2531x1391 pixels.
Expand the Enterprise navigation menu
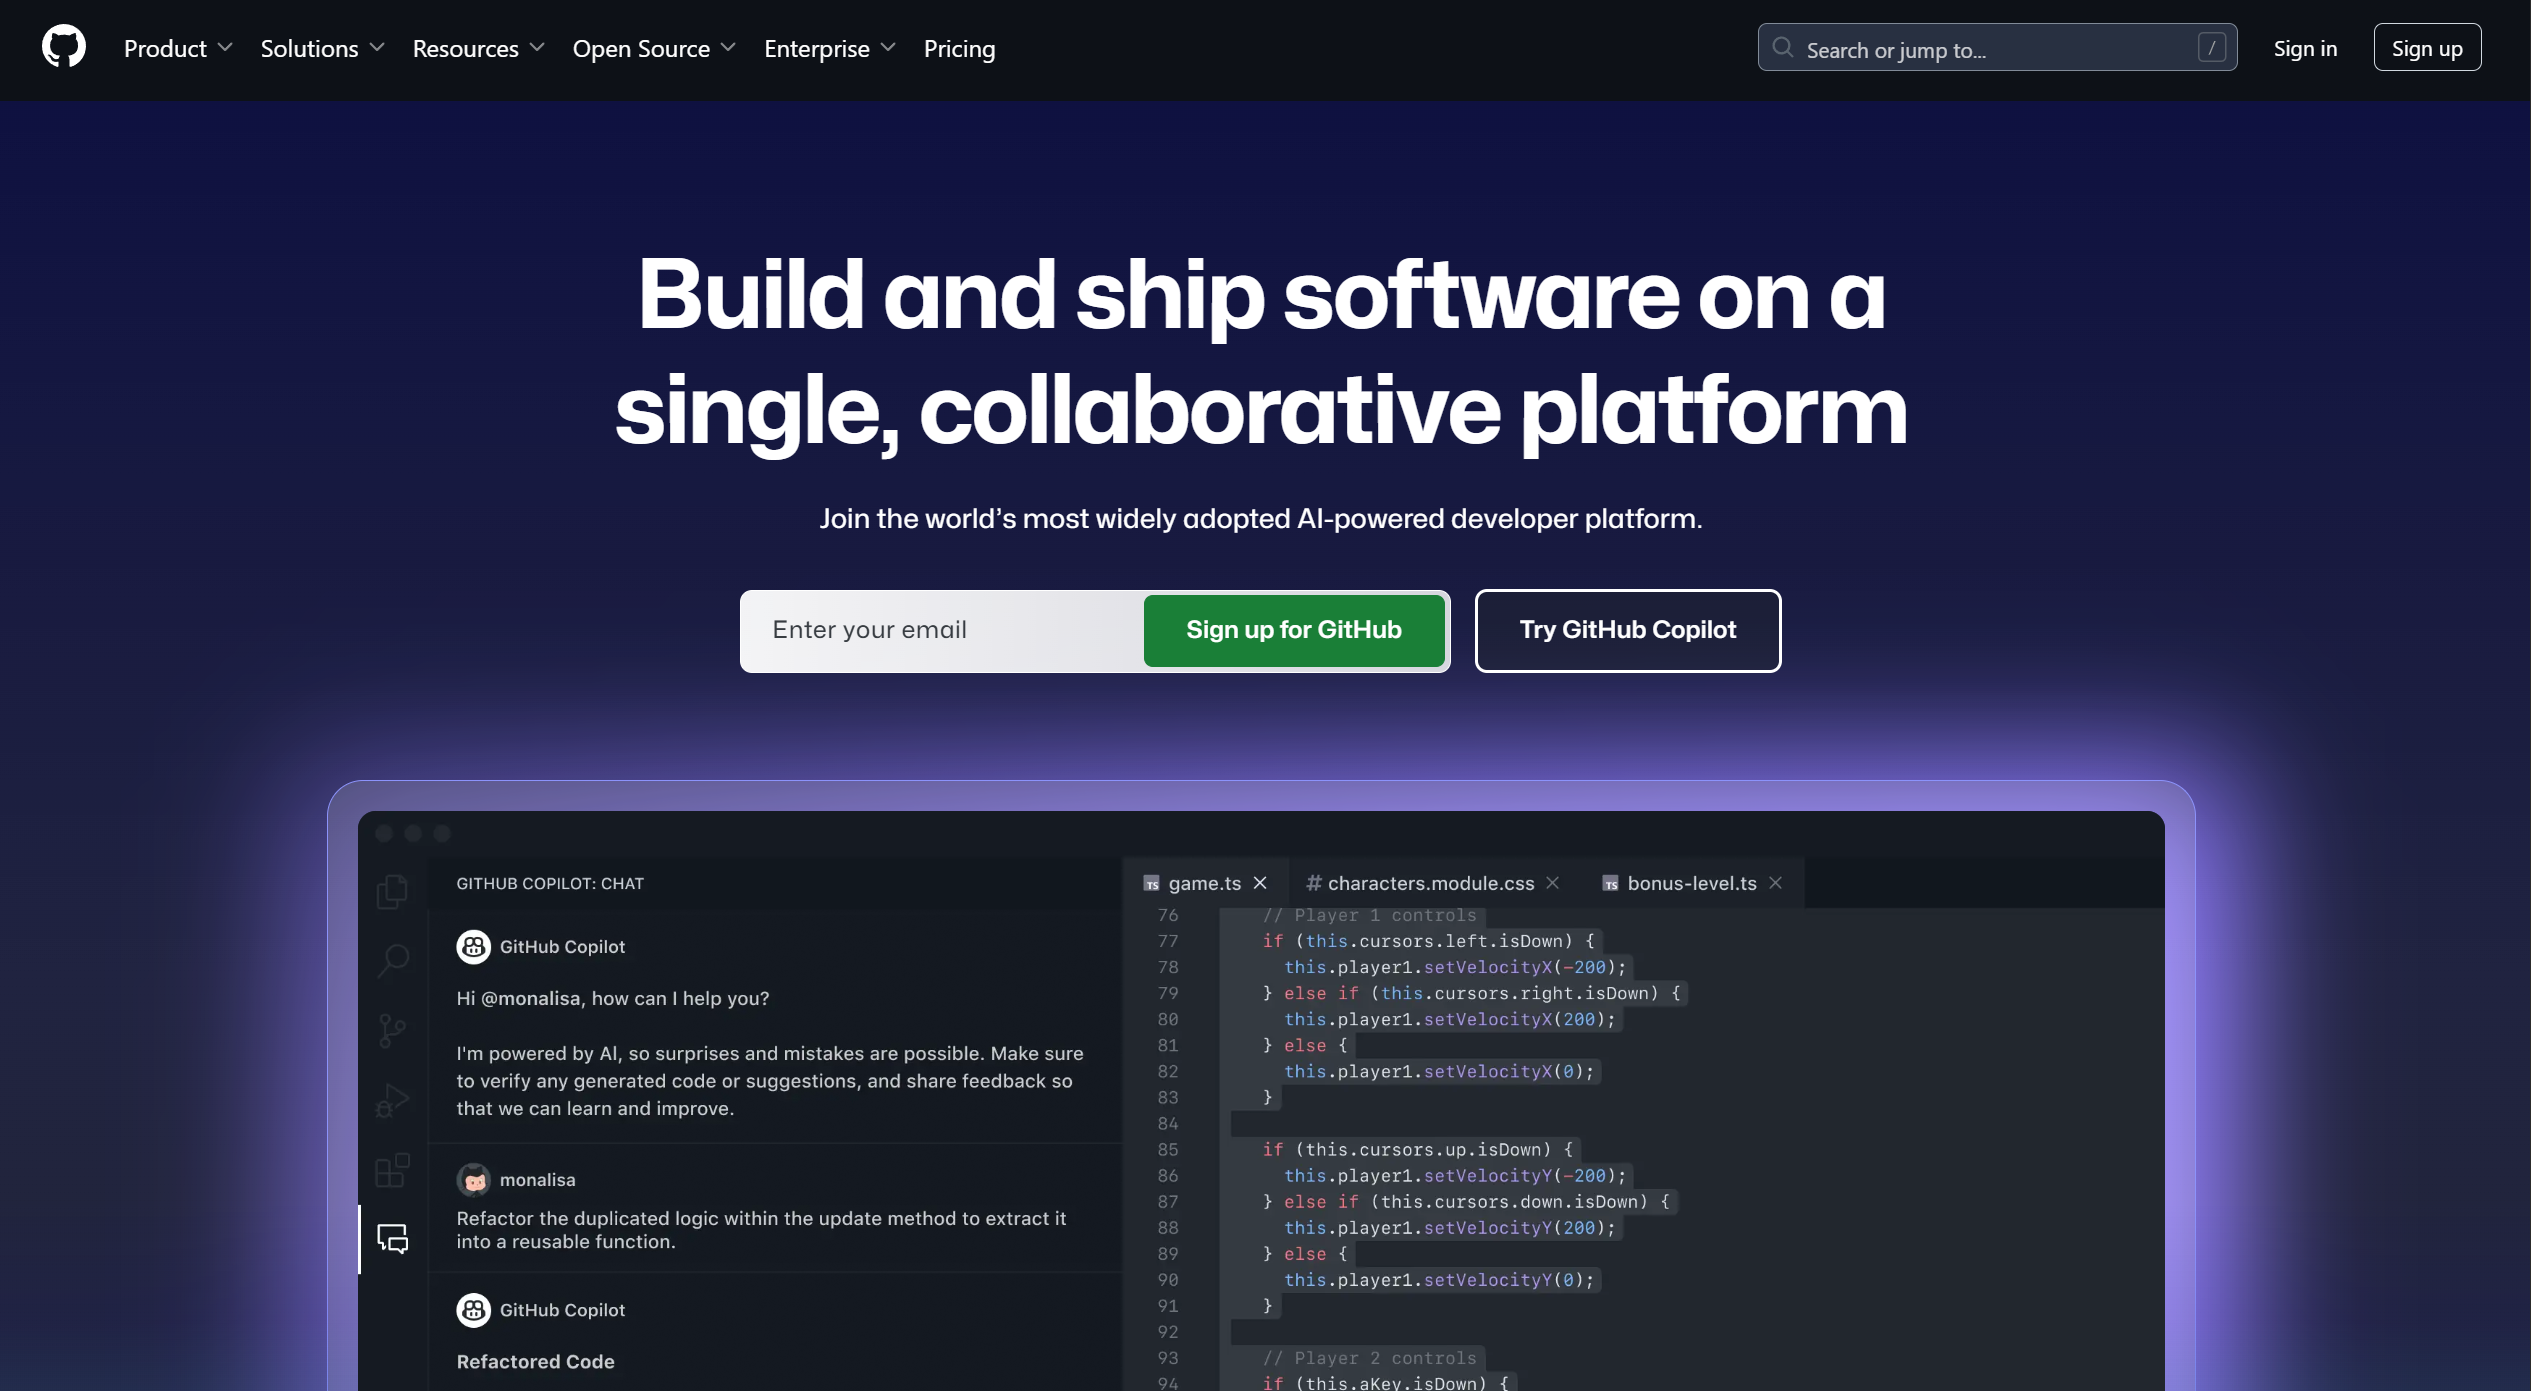click(x=829, y=48)
